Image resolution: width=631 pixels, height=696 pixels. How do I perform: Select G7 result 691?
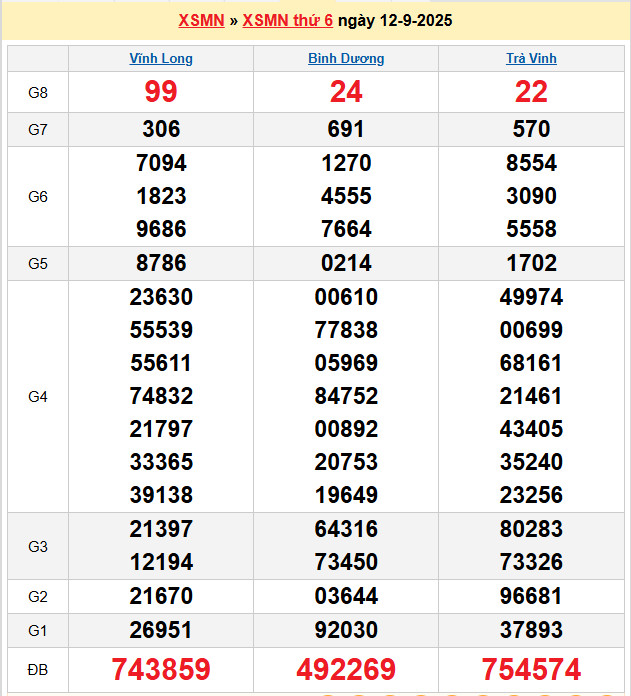click(346, 129)
